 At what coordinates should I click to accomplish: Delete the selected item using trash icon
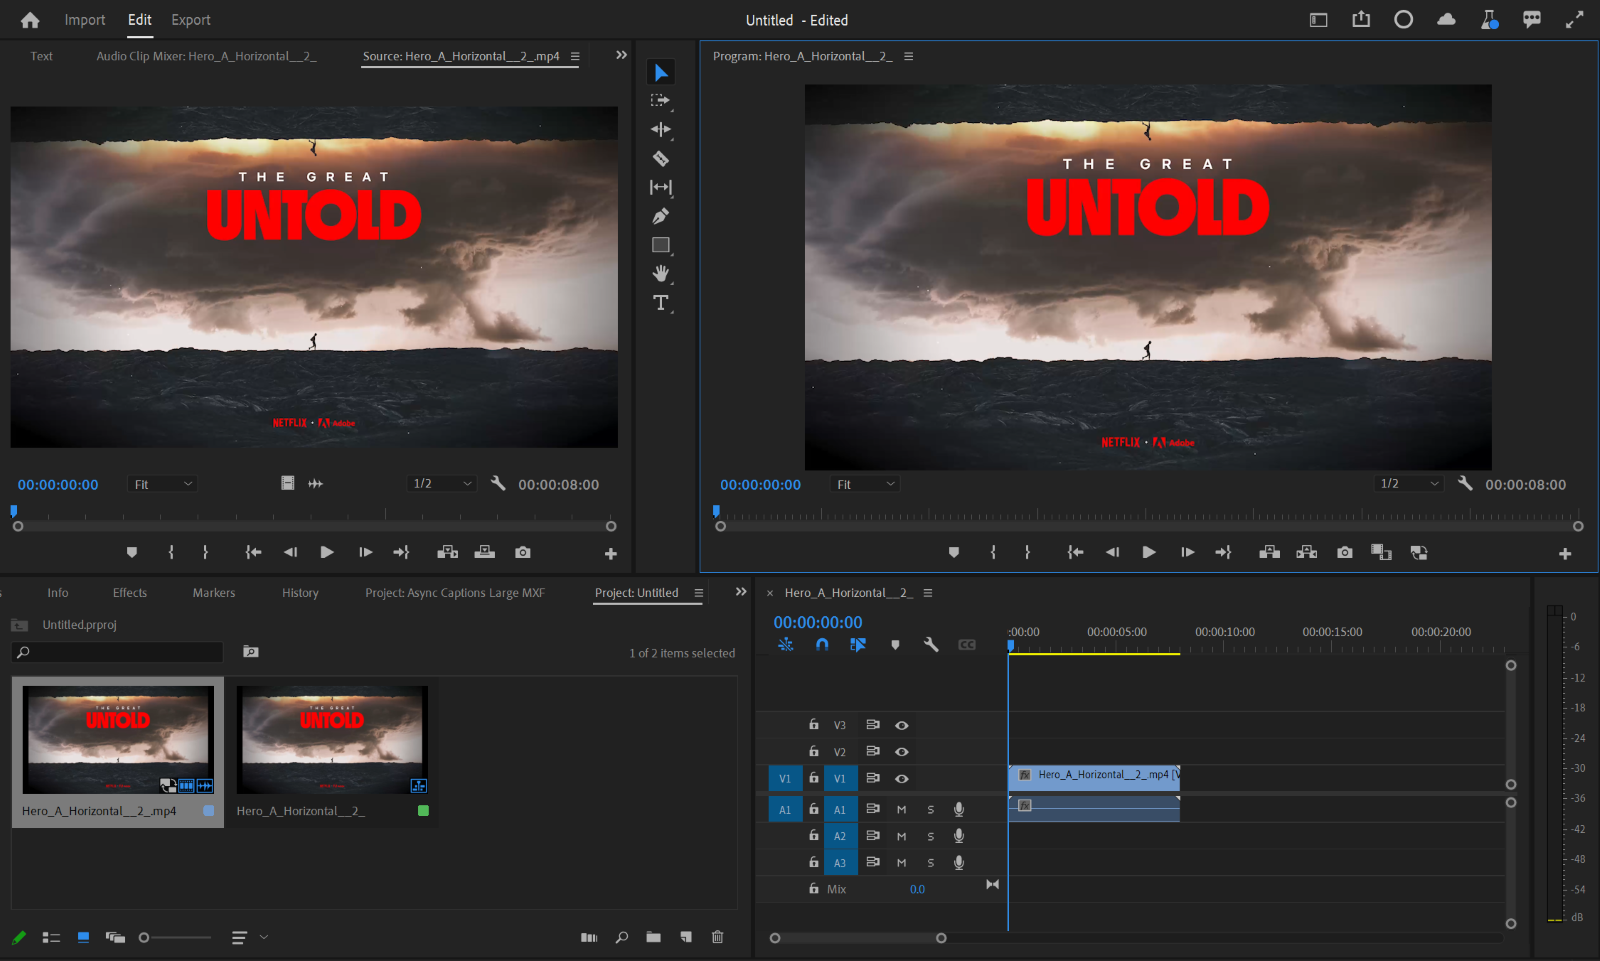718,937
